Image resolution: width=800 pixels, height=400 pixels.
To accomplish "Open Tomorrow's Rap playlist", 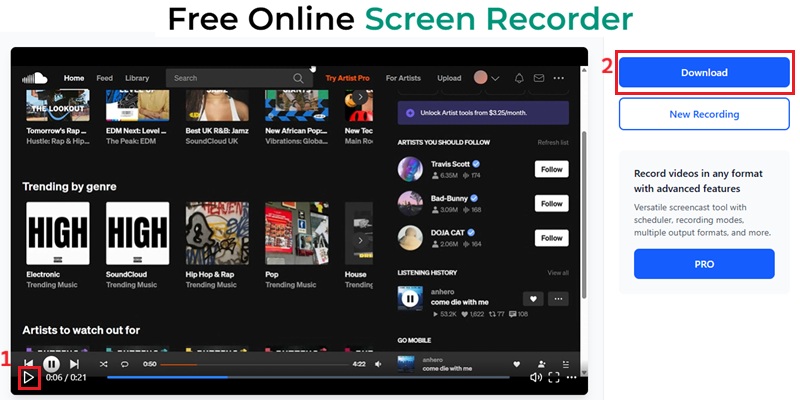I will point(58,106).
